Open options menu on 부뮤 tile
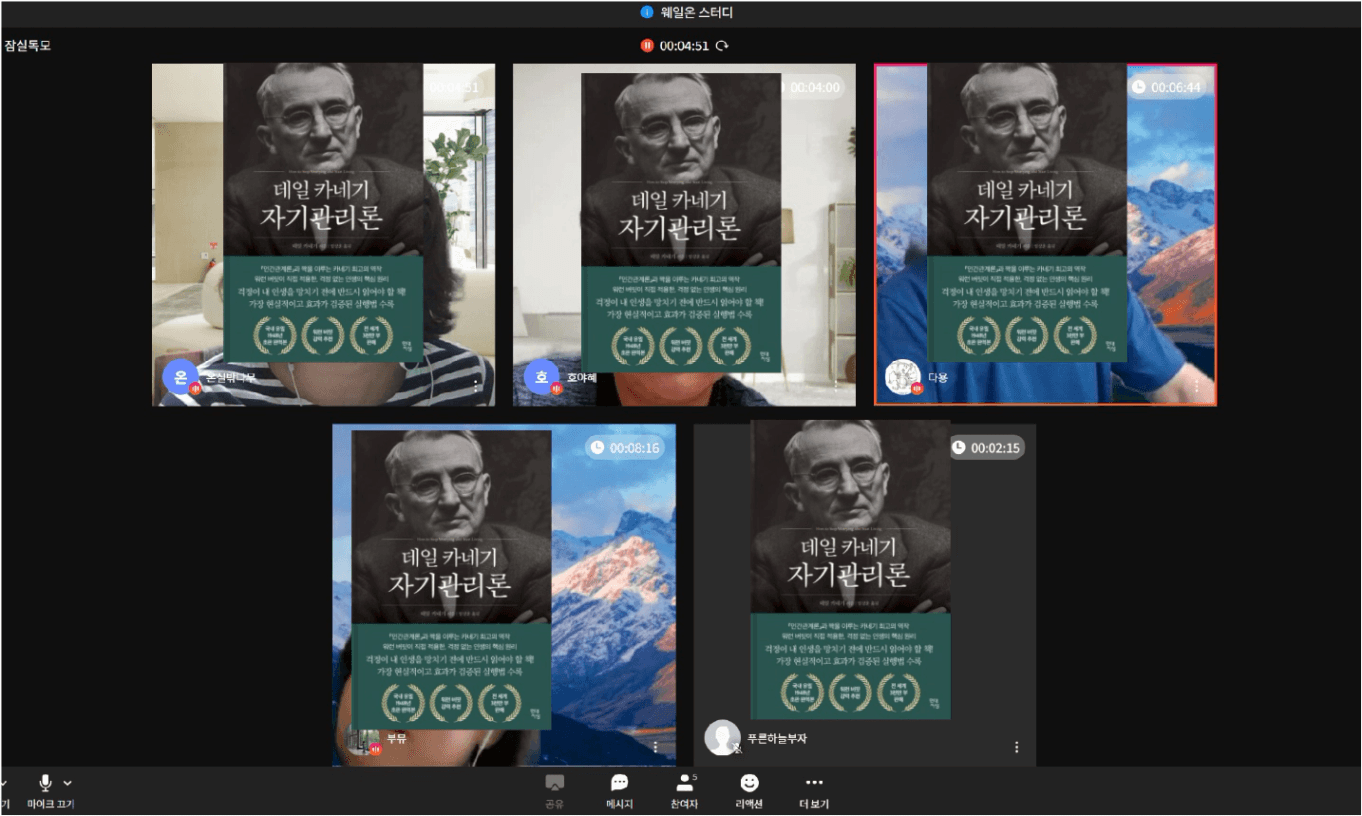1362x816 pixels. (656, 746)
